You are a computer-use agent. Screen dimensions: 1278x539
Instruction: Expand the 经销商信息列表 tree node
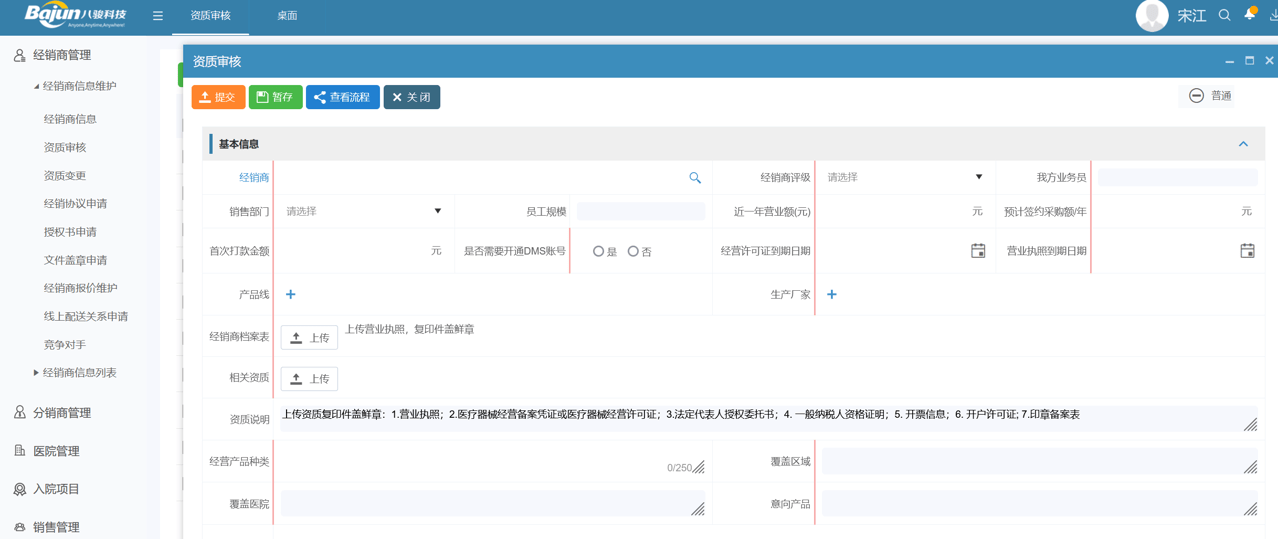click(37, 373)
